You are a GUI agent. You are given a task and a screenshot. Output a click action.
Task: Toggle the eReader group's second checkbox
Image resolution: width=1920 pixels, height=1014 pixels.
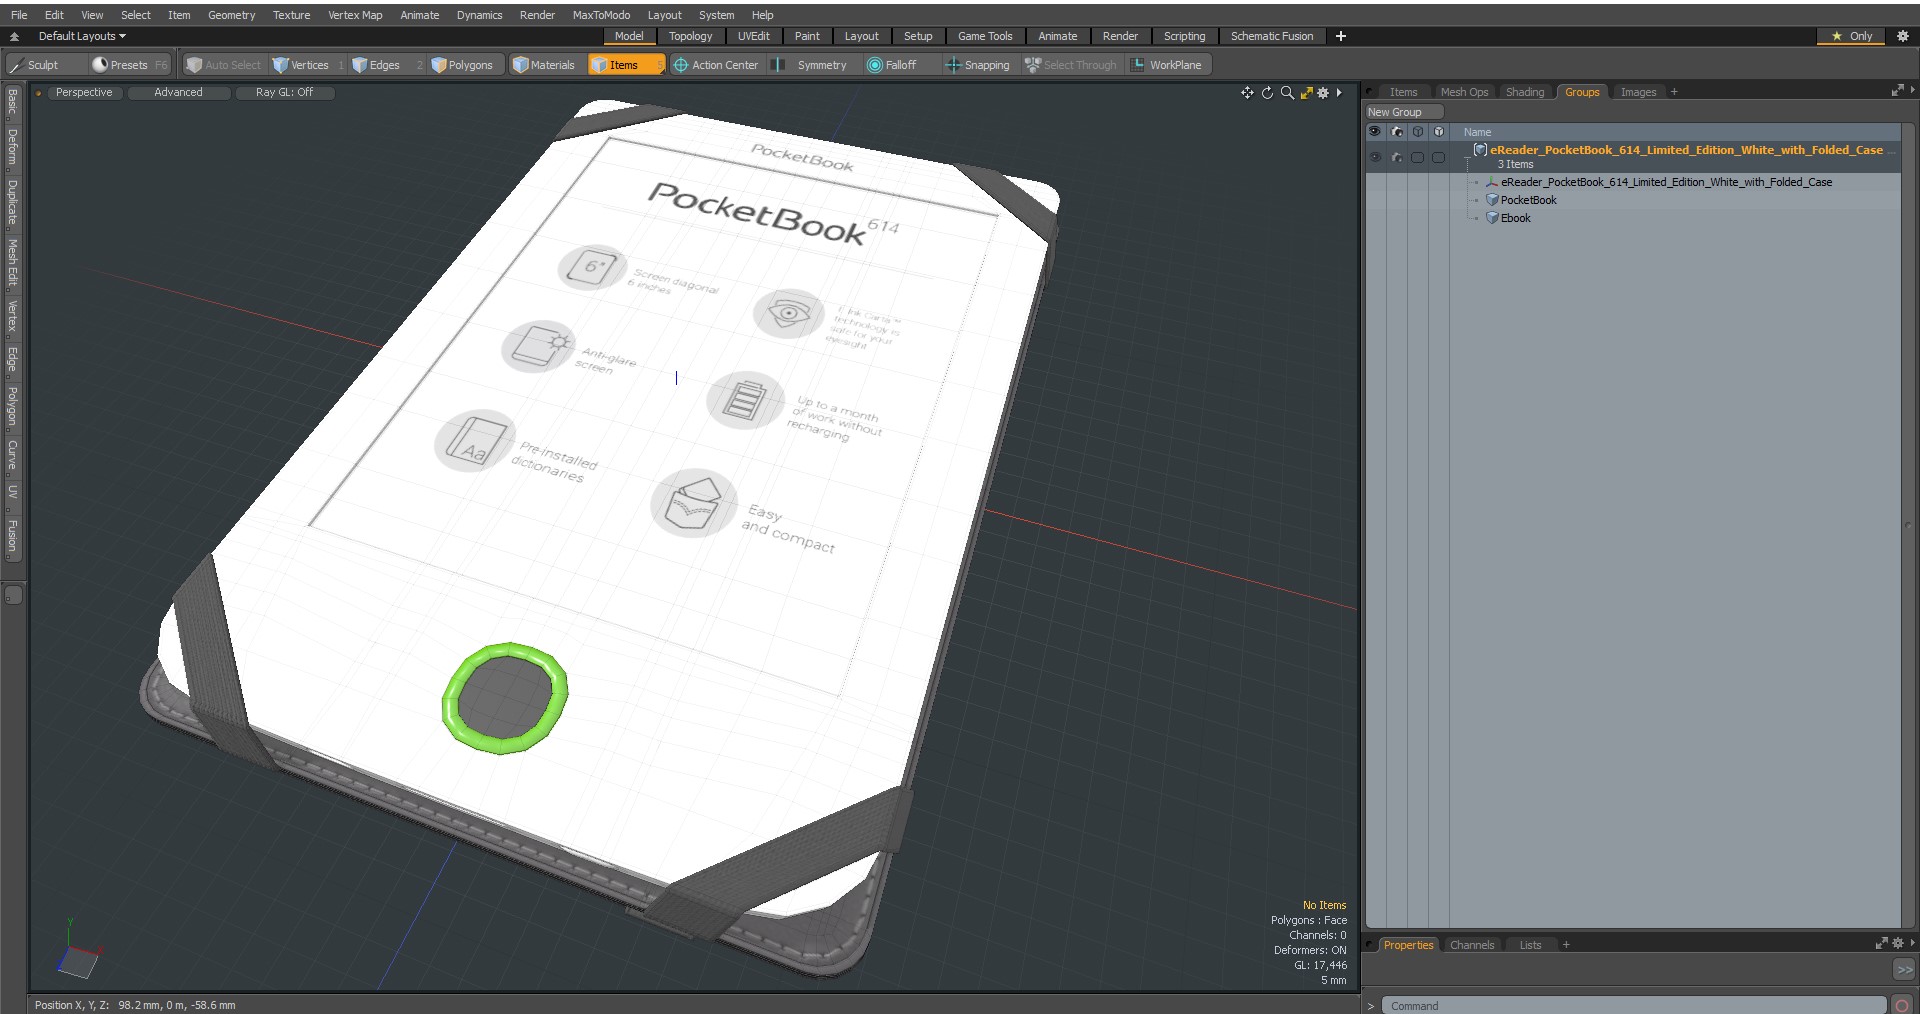coord(1439,157)
